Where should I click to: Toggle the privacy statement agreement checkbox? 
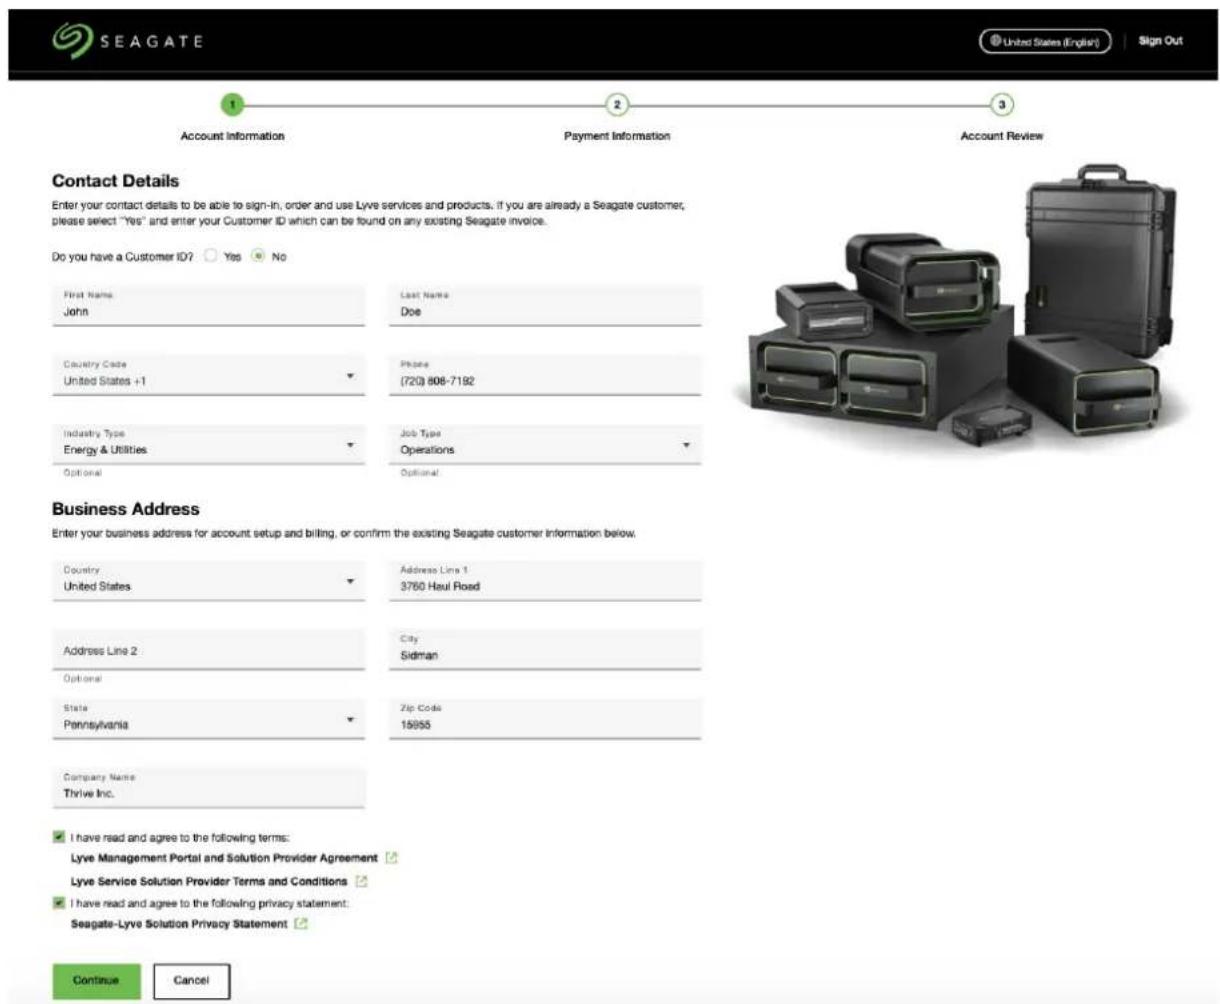(x=58, y=902)
